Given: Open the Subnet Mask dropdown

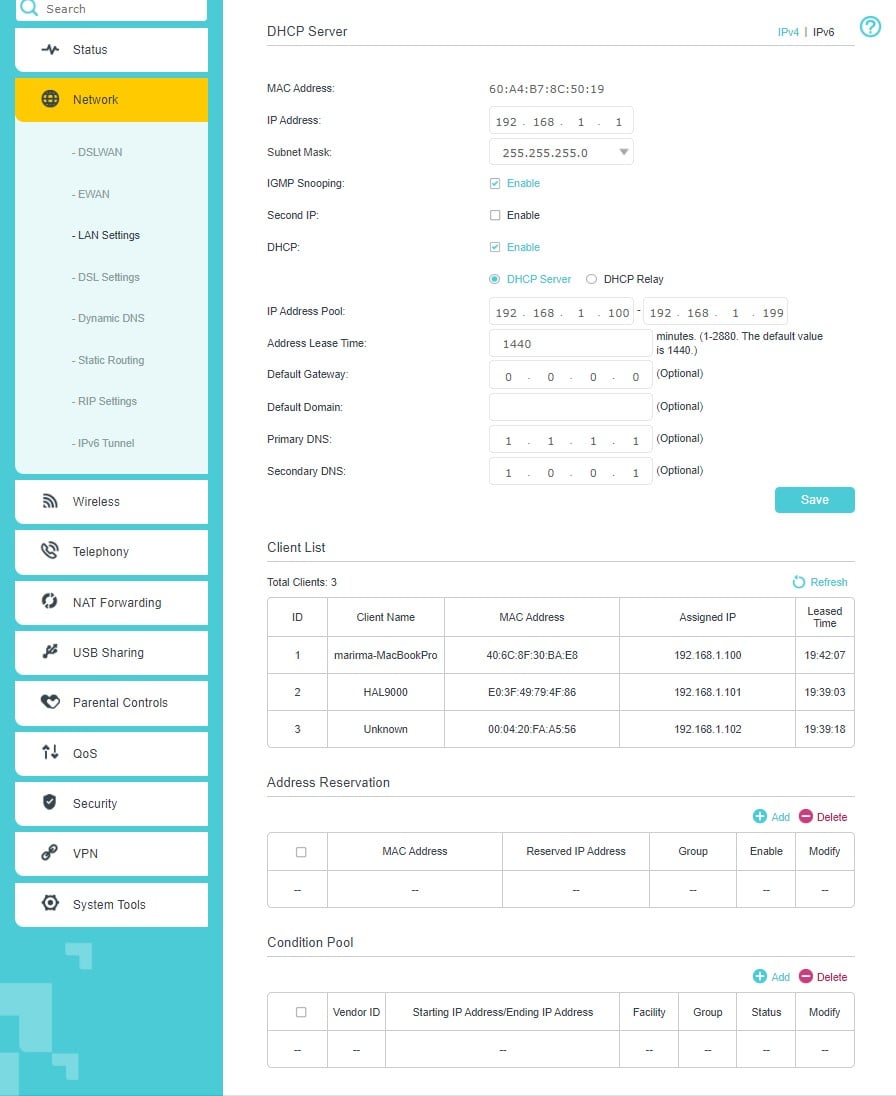Looking at the screenshot, I should pos(561,152).
